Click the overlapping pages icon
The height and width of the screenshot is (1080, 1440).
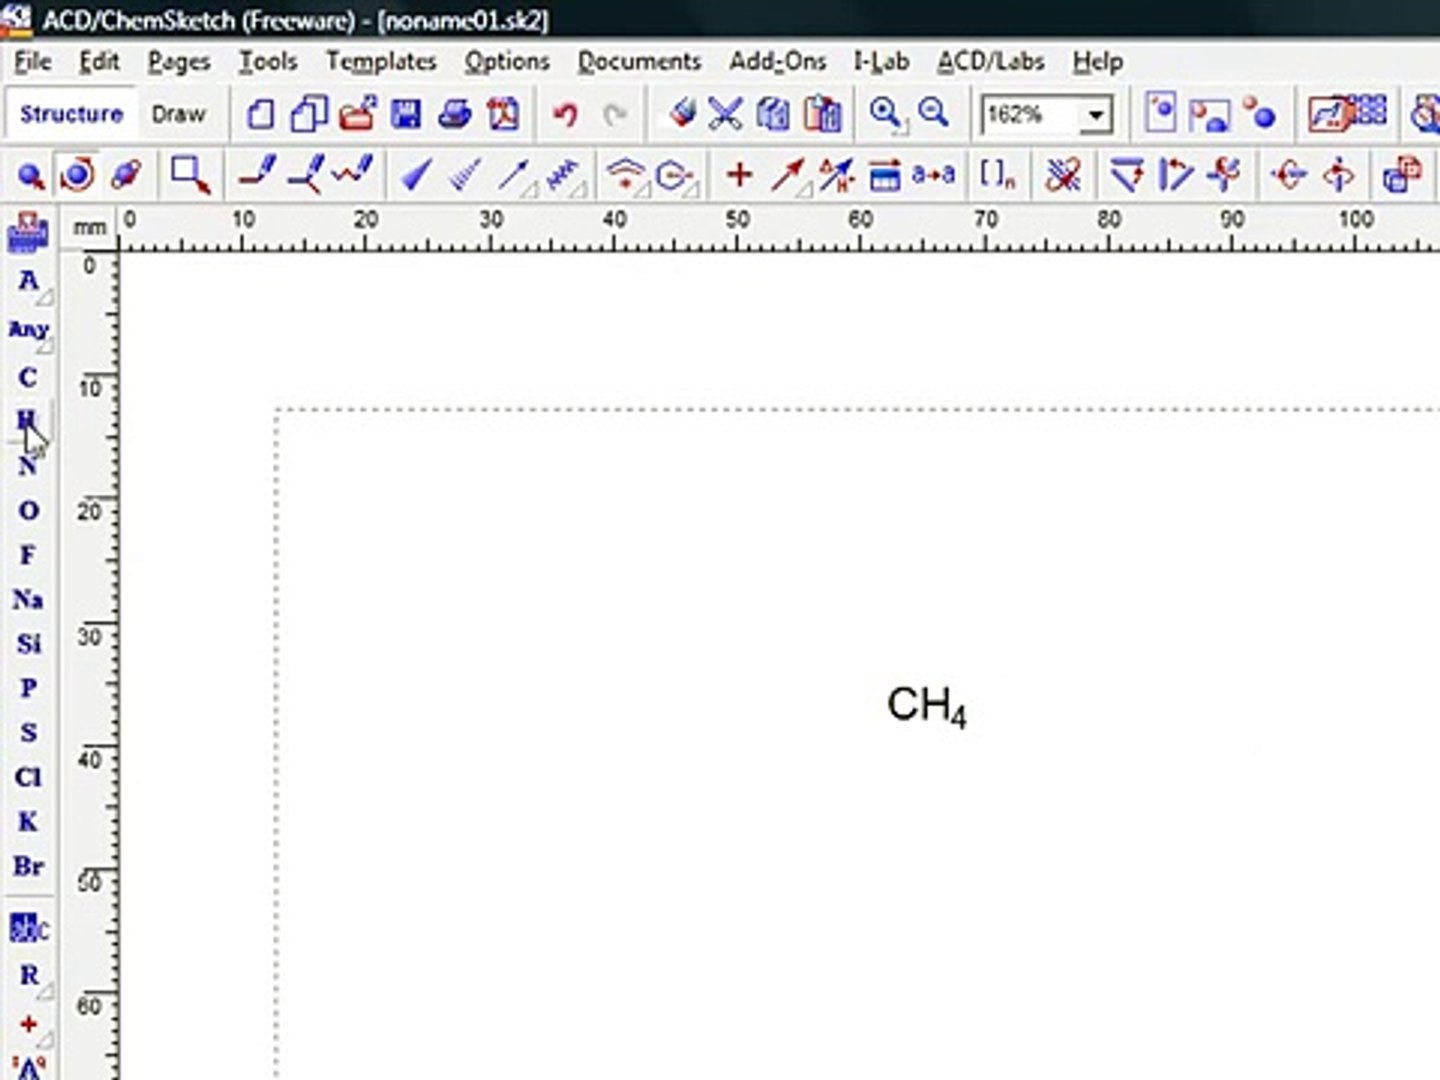pyautogui.click(x=309, y=114)
